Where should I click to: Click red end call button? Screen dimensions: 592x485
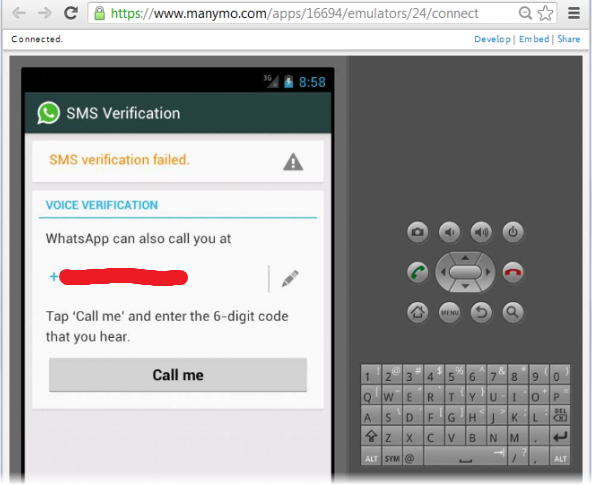coord(513,272)
